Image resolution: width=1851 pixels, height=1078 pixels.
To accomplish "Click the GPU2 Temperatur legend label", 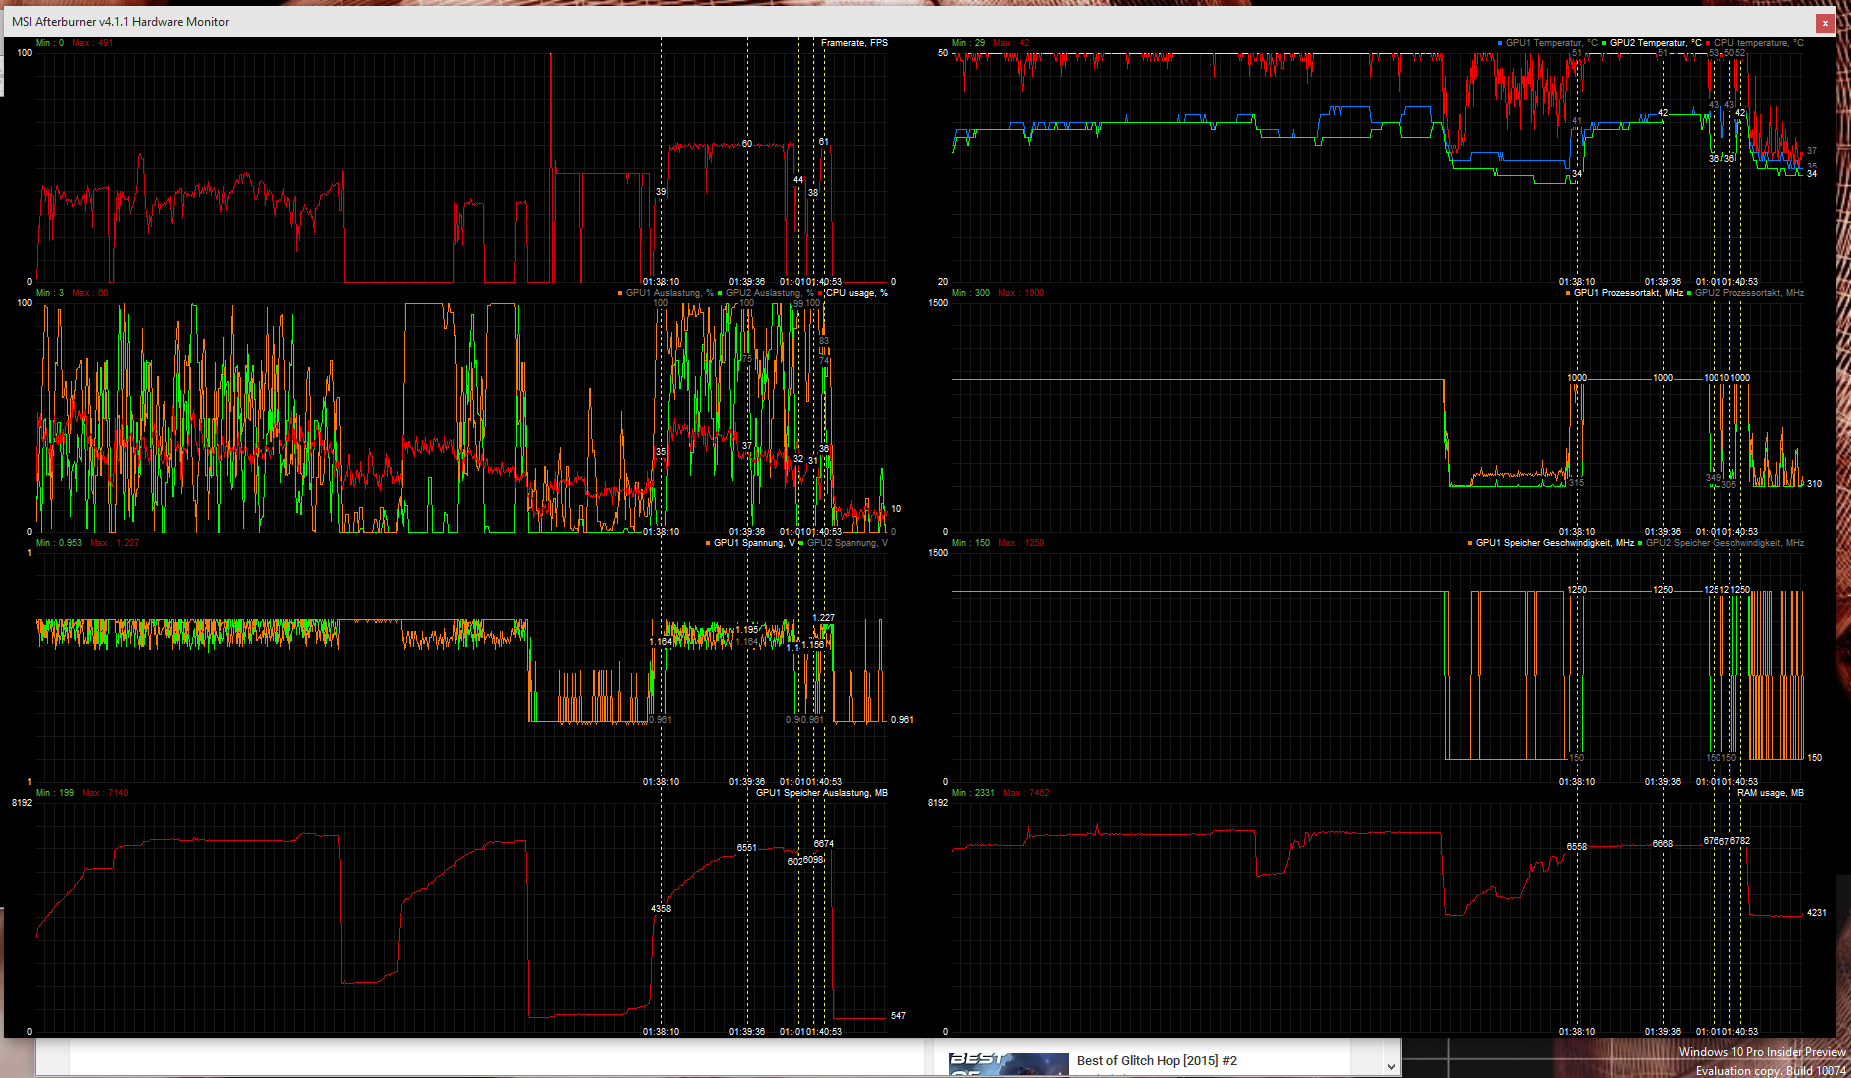I will click(x=1655, y=43).
